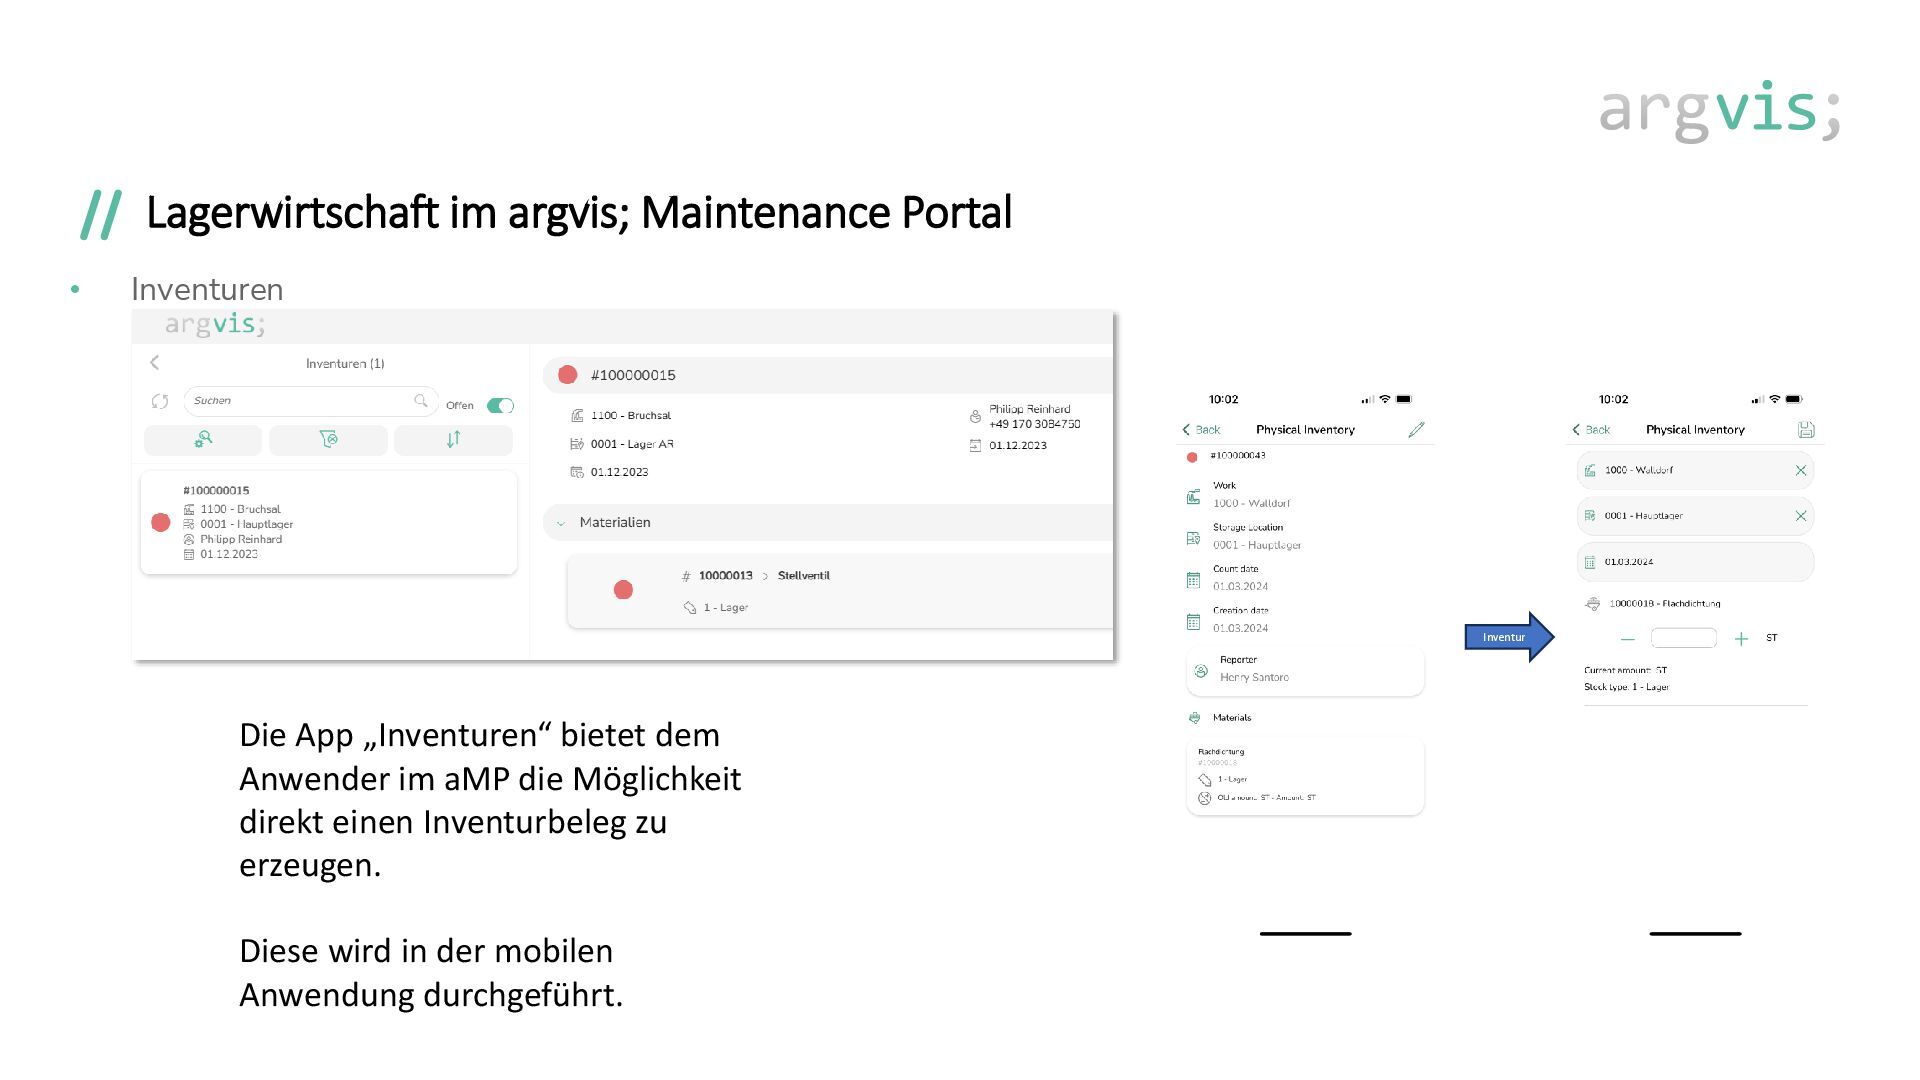The height and width of the screenshot is (1080, 1920).
Task: Tap the material icon beside 10000018 - Flachdichtung
Action: [x=1593, y=604]
